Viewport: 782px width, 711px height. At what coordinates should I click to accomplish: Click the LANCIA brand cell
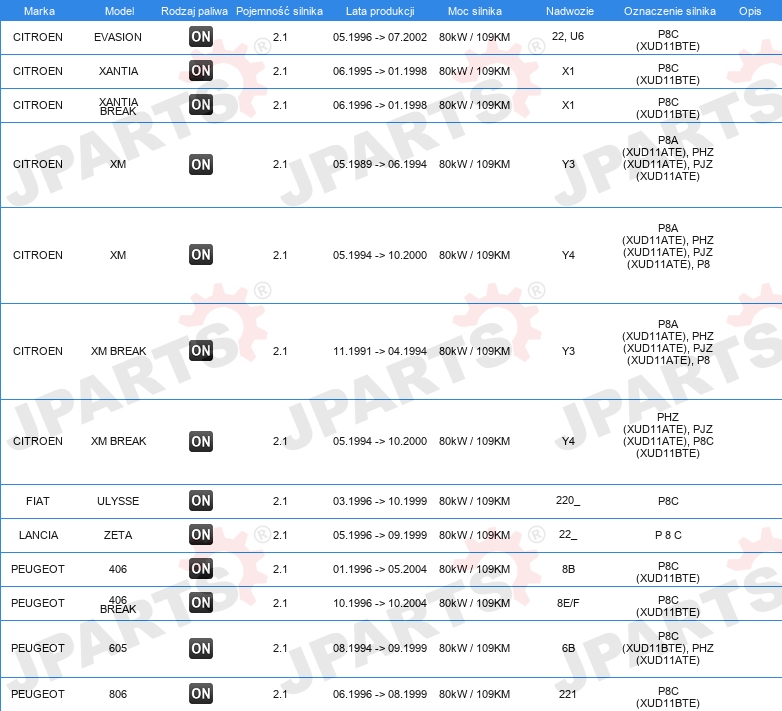(x=38, y=535)
